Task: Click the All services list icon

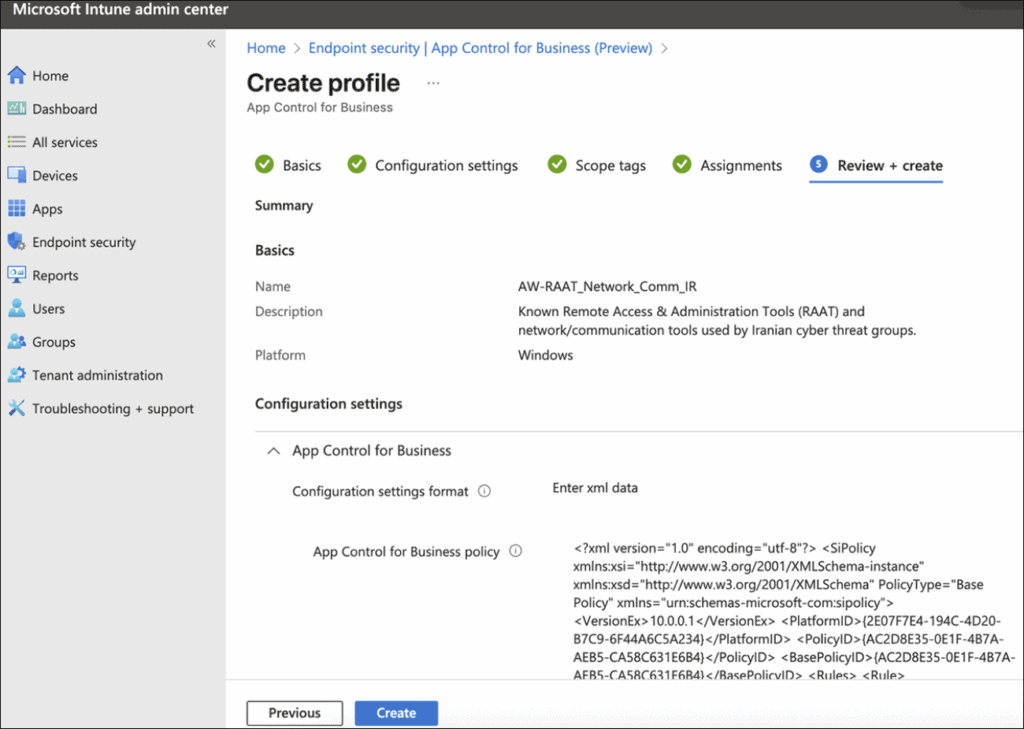Action: (17, 142)
